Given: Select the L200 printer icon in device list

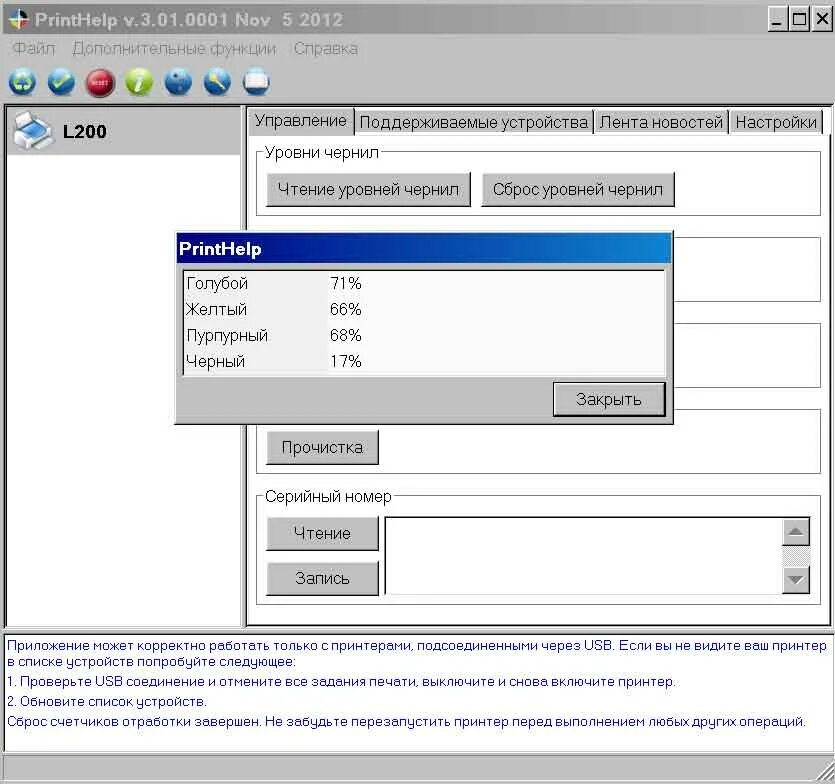Looking at the screenshot, I should click(x=33, y=131).
